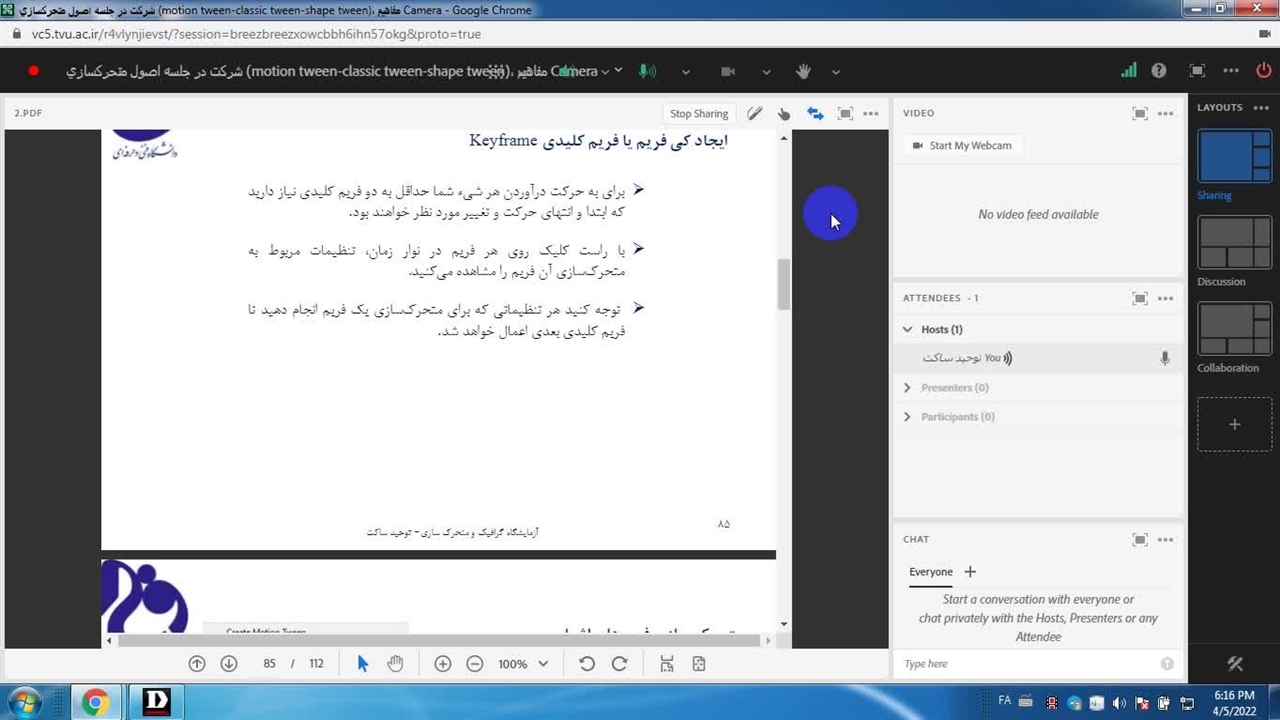Screen dimensions: 1280x720
Task: Rotate the document clockwise
Action: [619, 664]
